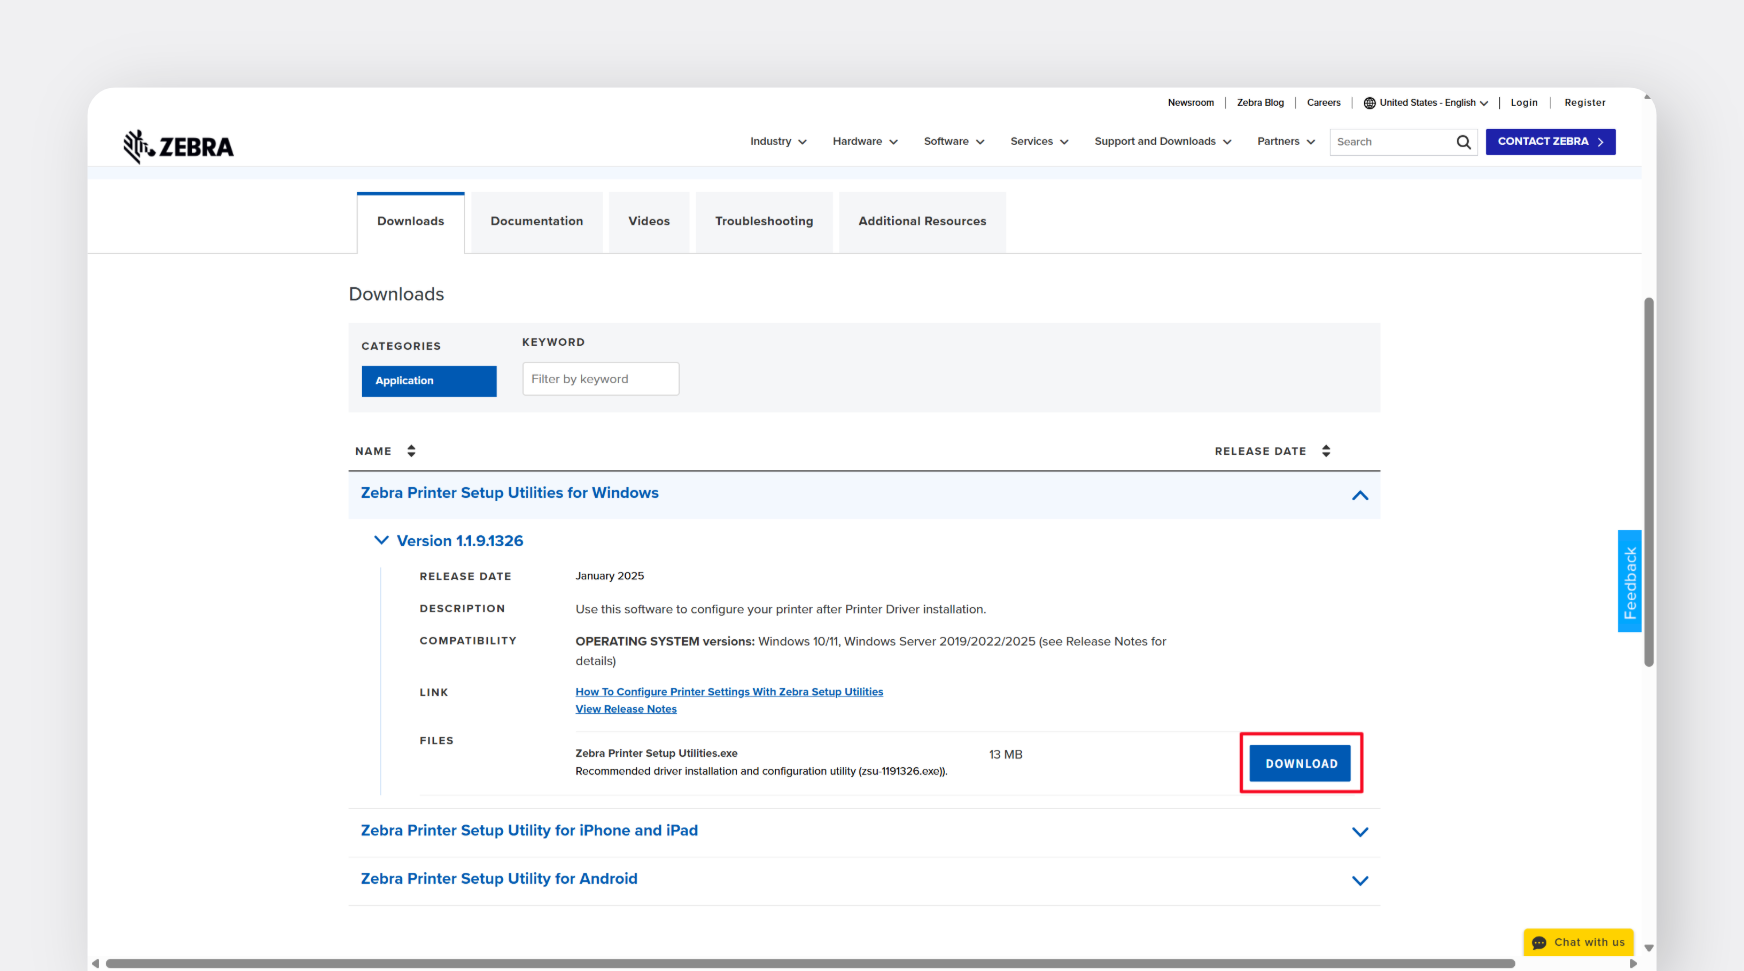1744x971 pixels.
Task: Switch to the Troubleshooting tab
Action: pos(764,221)
